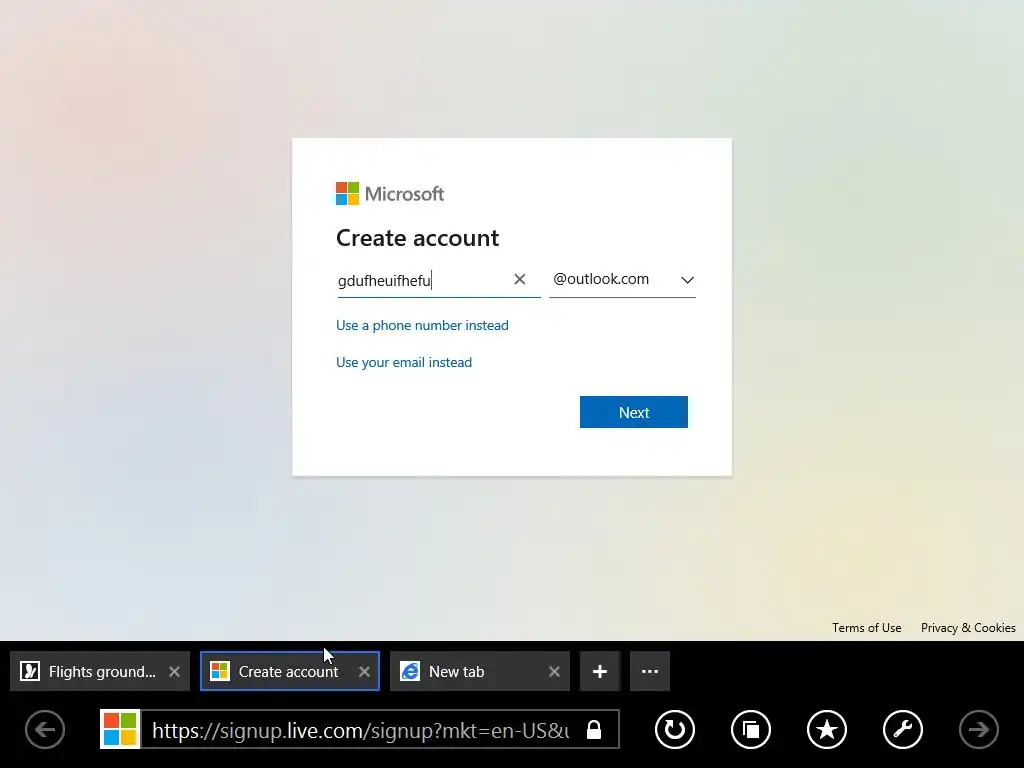1024x768 pixels.
Task: Open page tools wrench icon
Action: [903, 729]
